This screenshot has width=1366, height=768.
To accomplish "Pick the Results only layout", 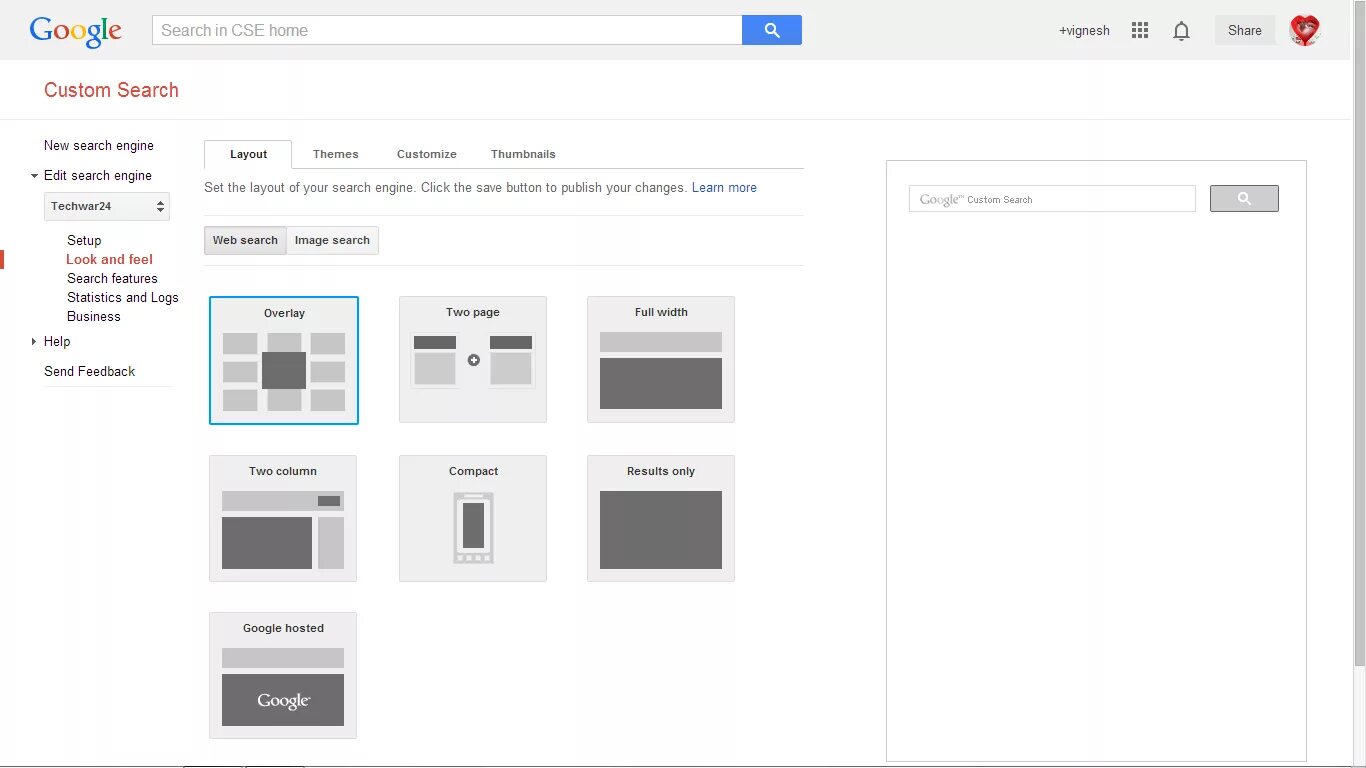I will (661, 518).
